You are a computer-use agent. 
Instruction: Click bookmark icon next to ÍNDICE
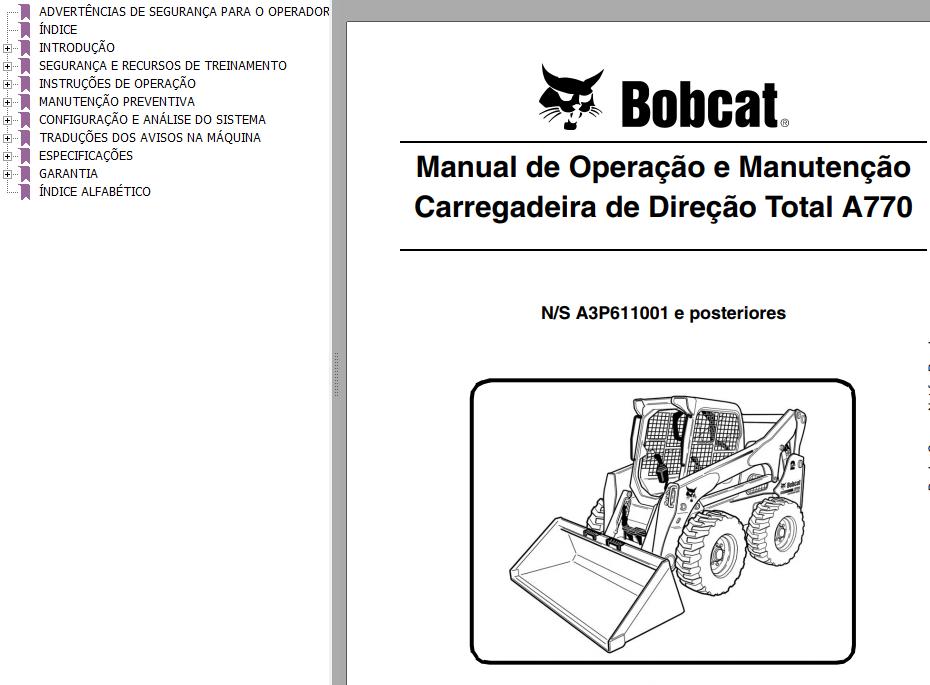[25, 30]
